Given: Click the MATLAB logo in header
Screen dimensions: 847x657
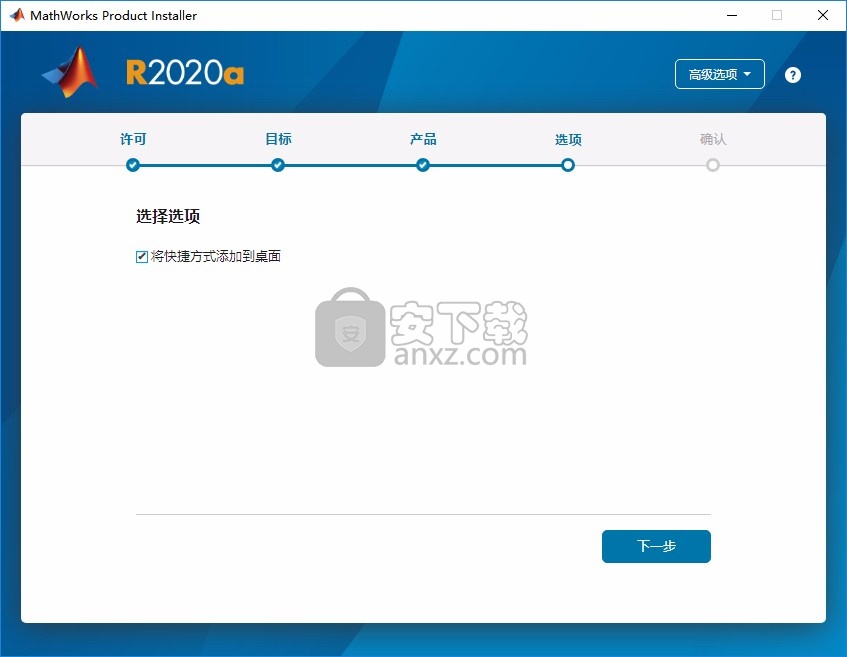Looking at the screenshot, I should [x=70, y=72].
